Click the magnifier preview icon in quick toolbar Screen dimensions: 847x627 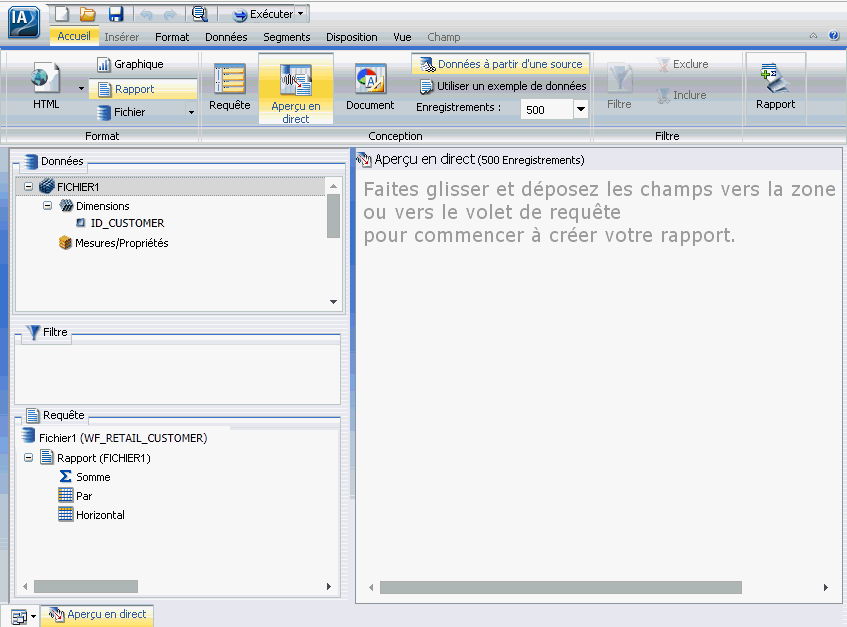[200, 14]
